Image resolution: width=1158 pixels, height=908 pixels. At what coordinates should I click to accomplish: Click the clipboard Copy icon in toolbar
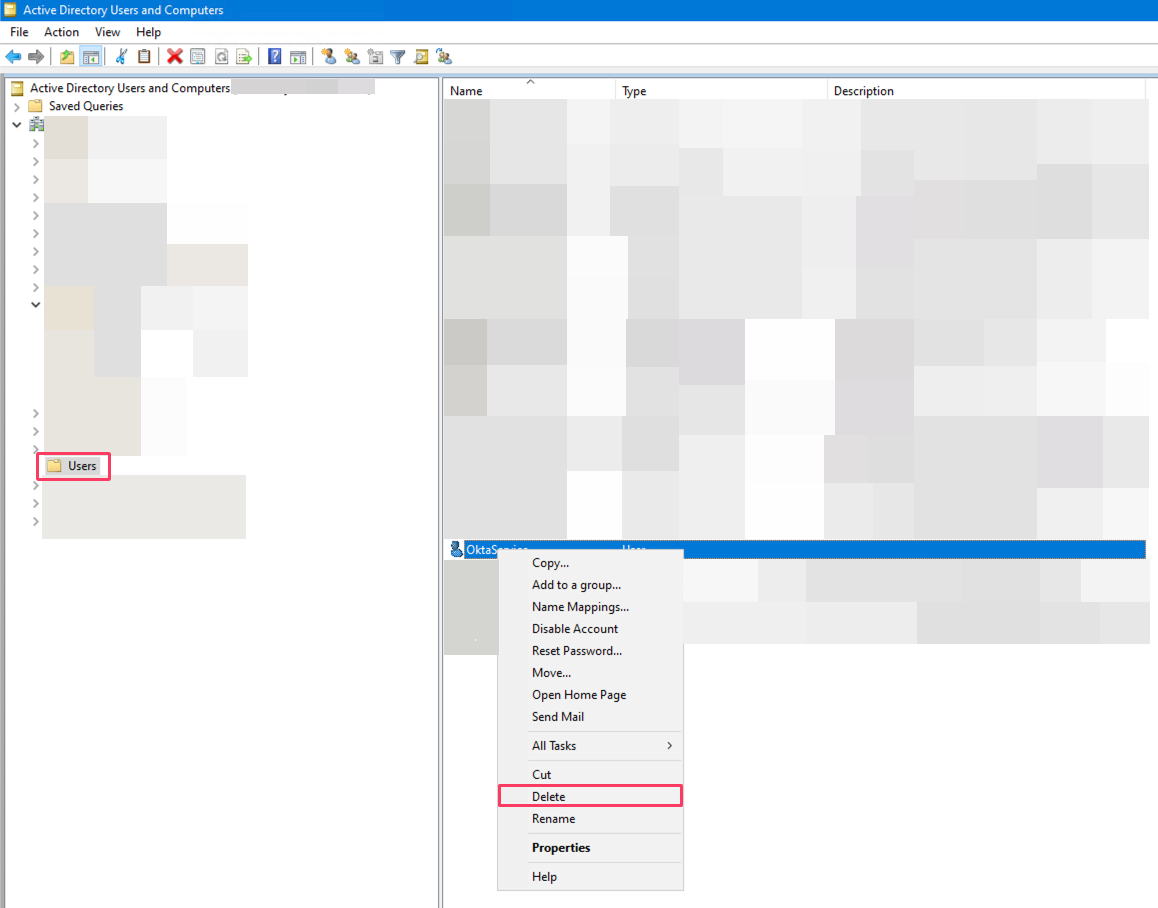pos(145,57)
